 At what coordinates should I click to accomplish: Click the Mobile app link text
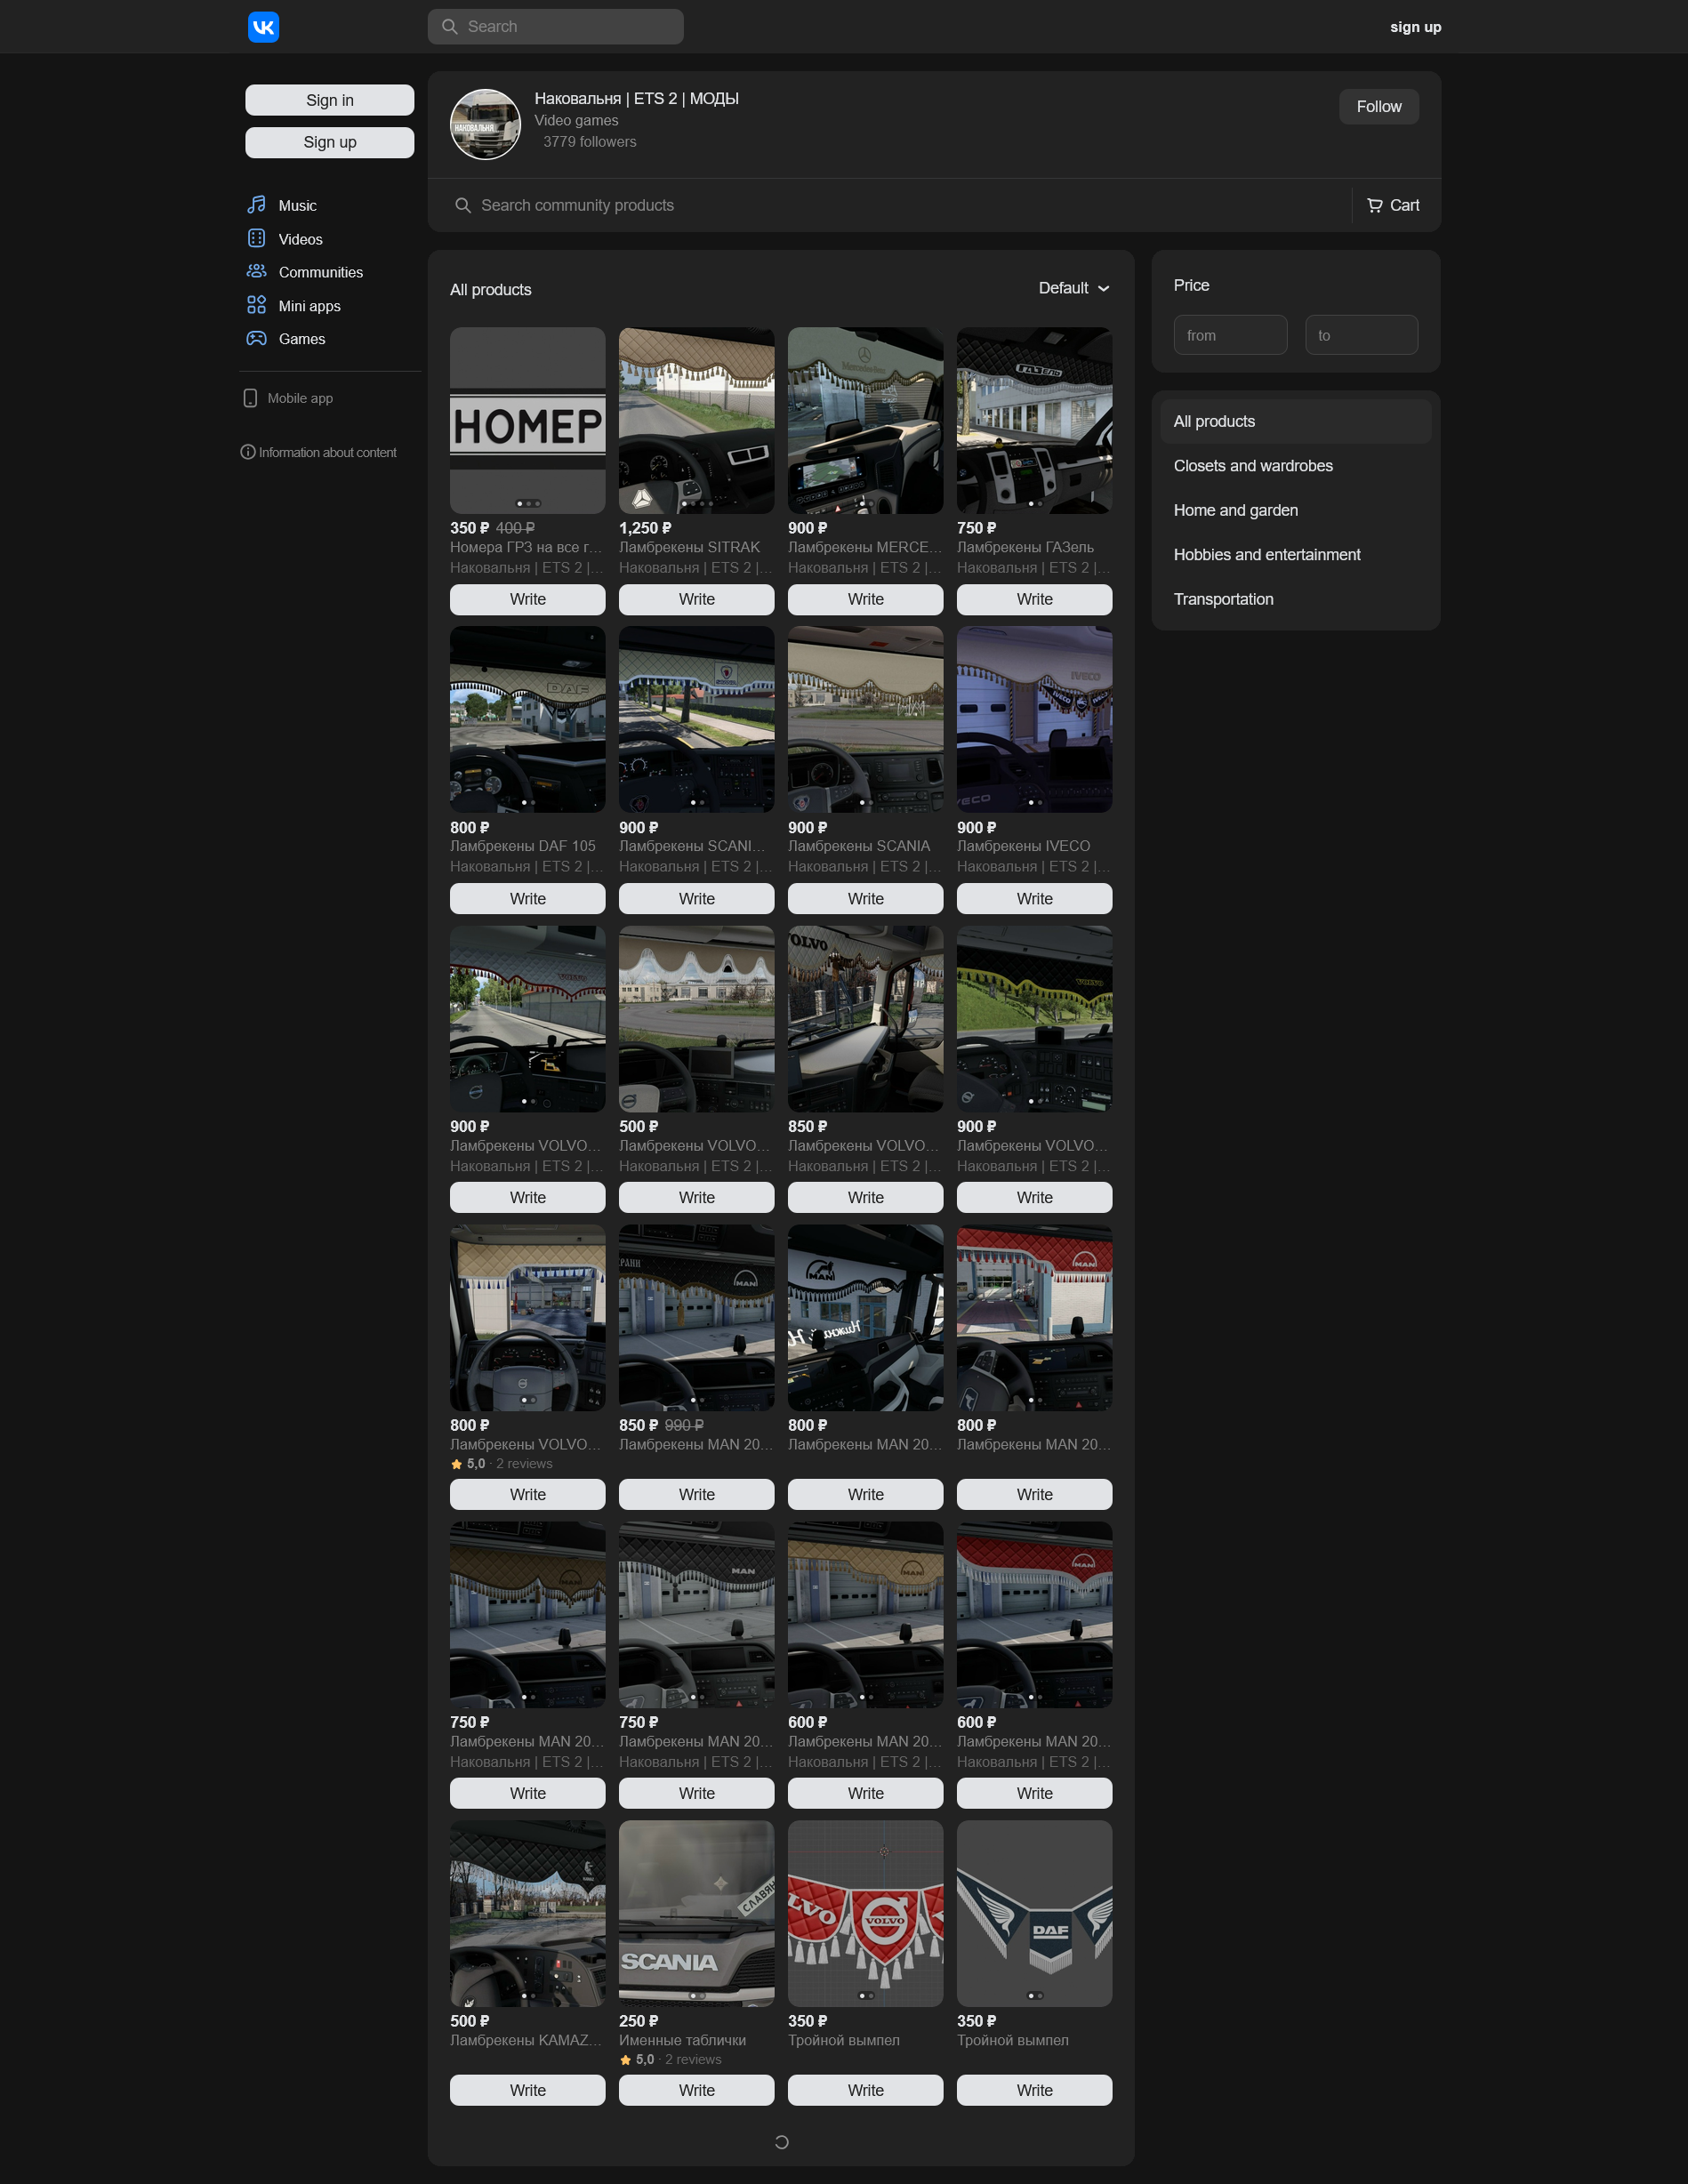(x=300, y=398)
